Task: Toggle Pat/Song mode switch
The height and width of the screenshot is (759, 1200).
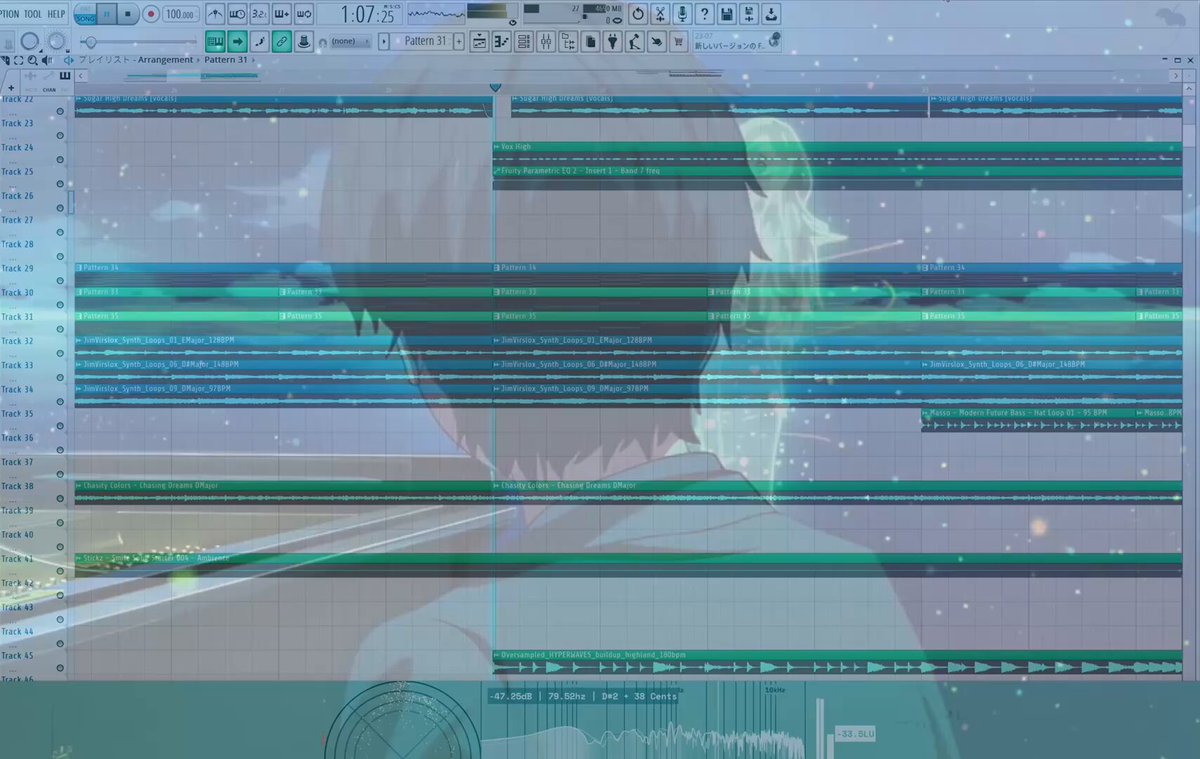Action: [x=83, y=14]
